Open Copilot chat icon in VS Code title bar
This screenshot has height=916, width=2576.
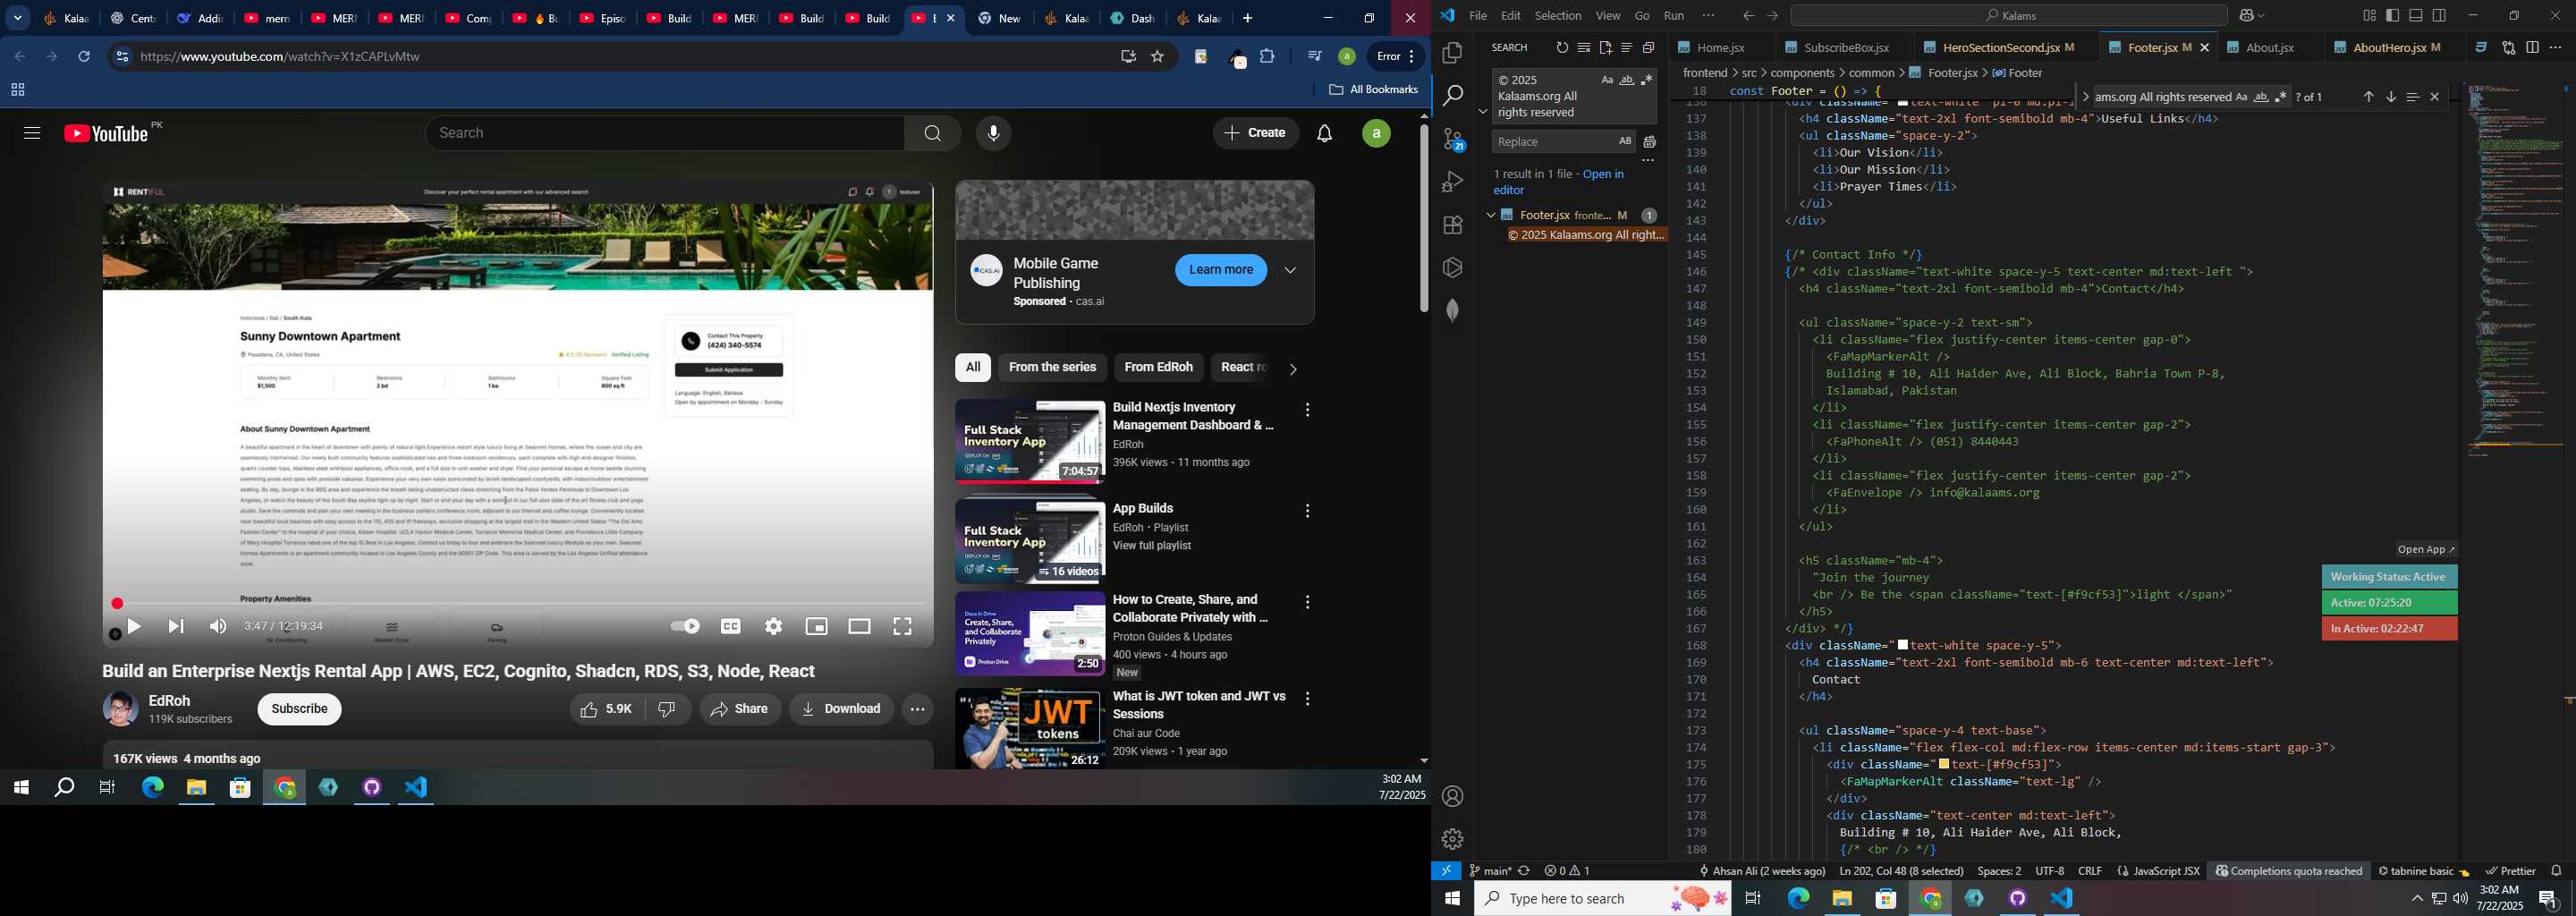pos(2246,16)
